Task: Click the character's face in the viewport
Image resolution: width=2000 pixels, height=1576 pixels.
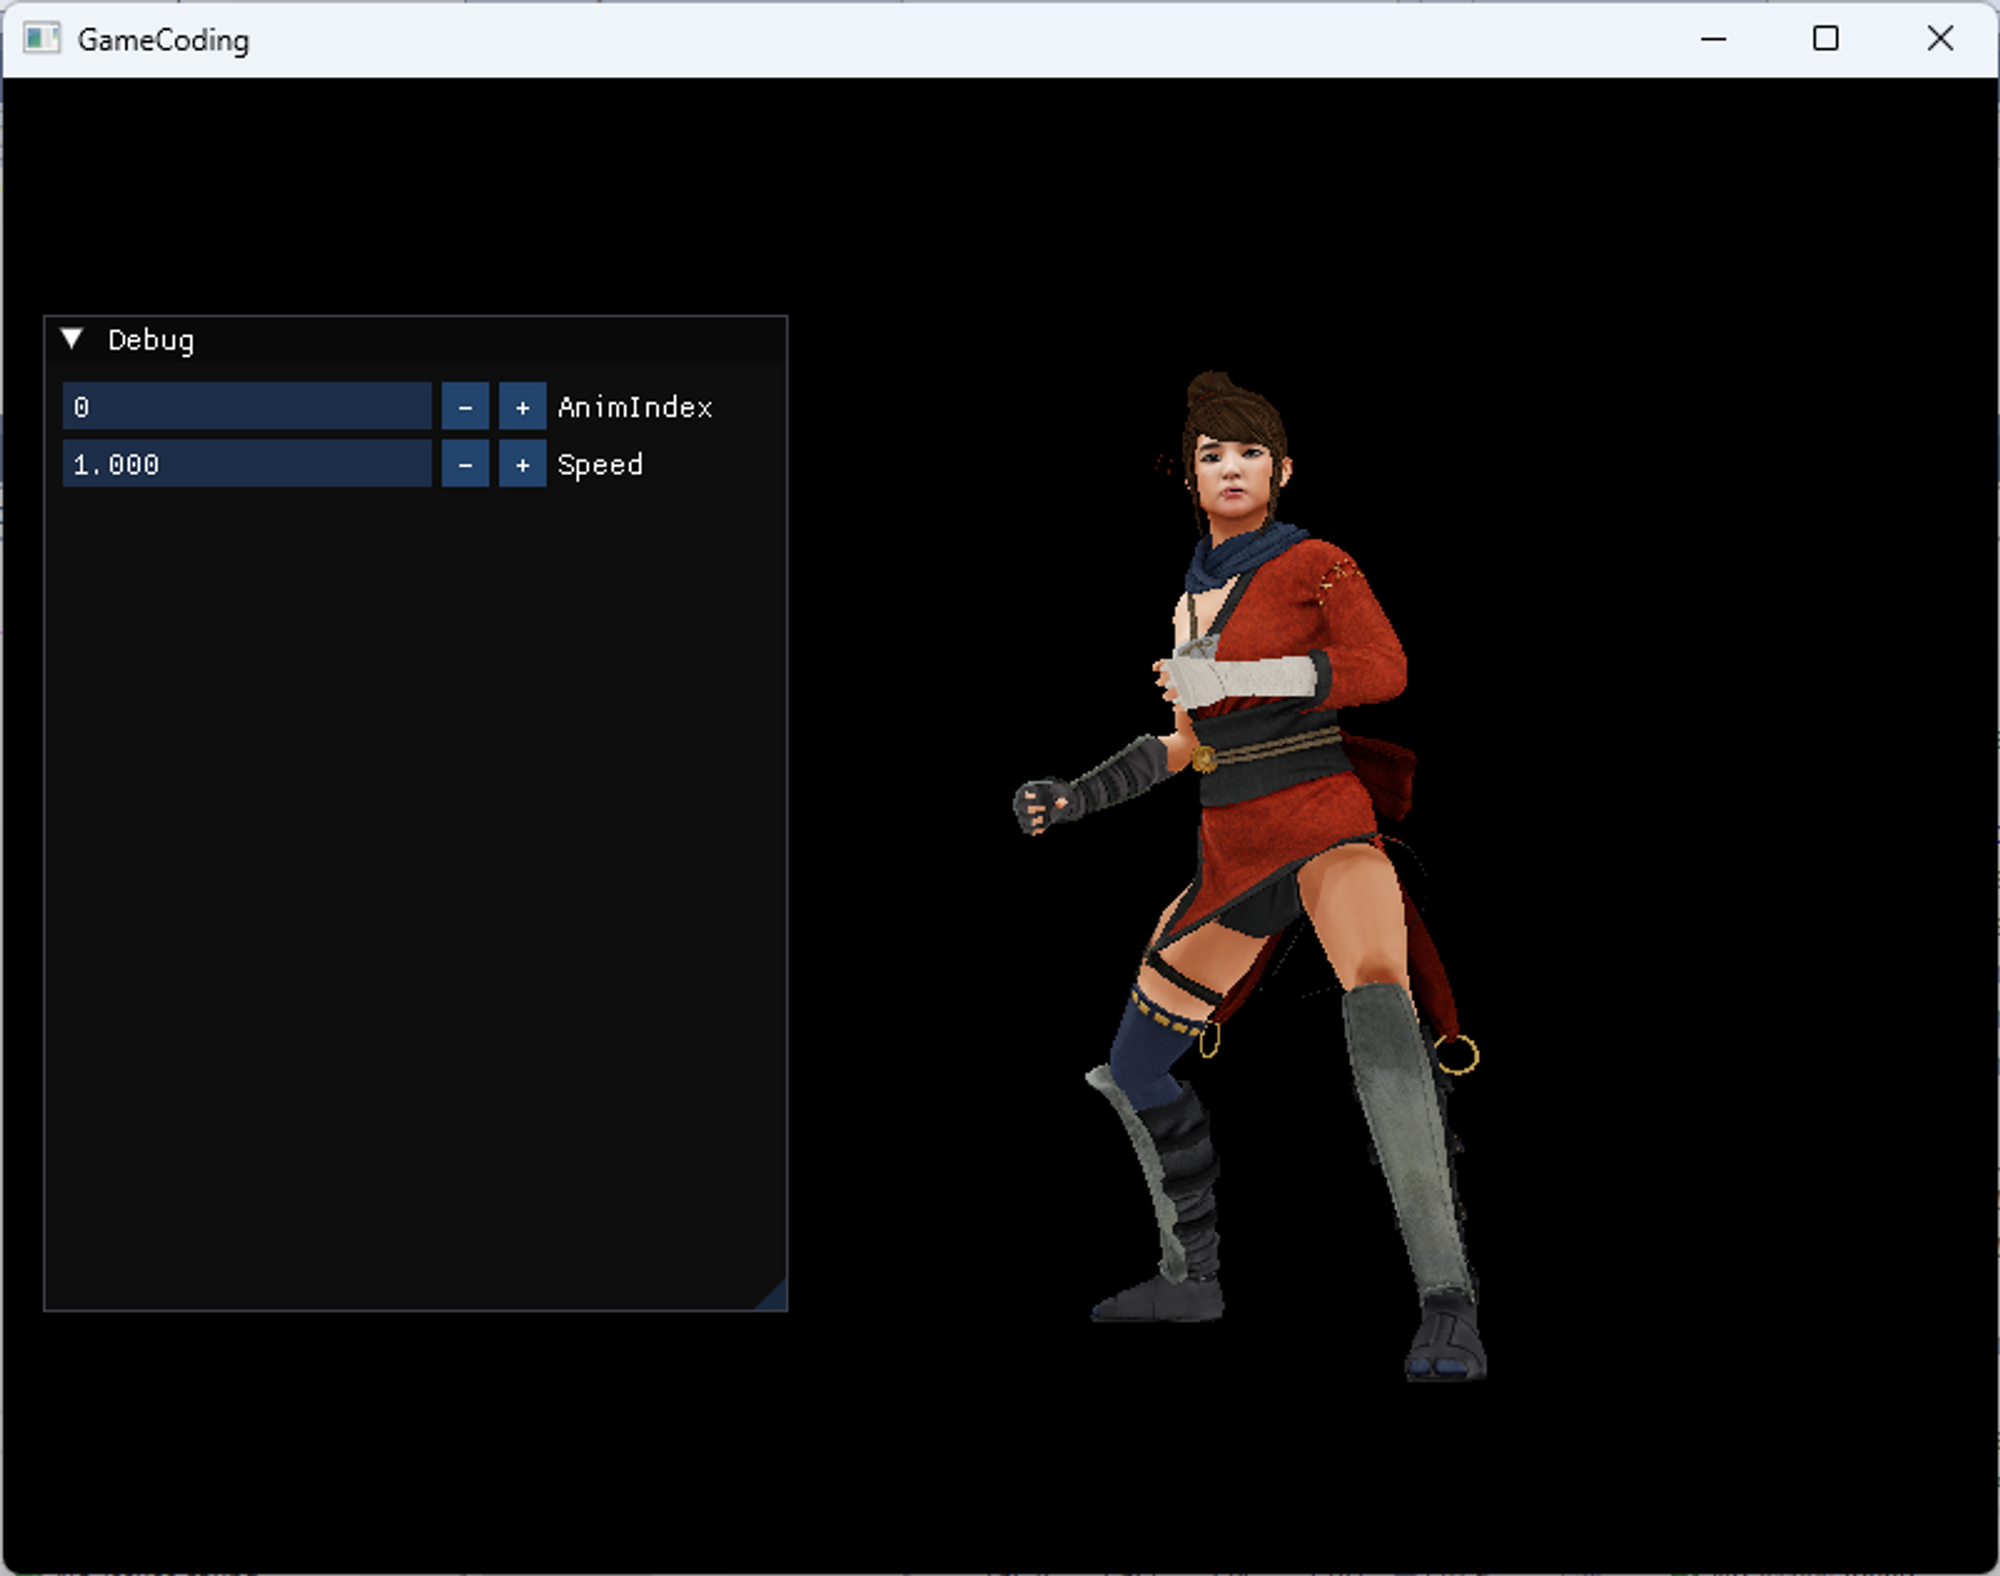Action: click(1233, 475)
